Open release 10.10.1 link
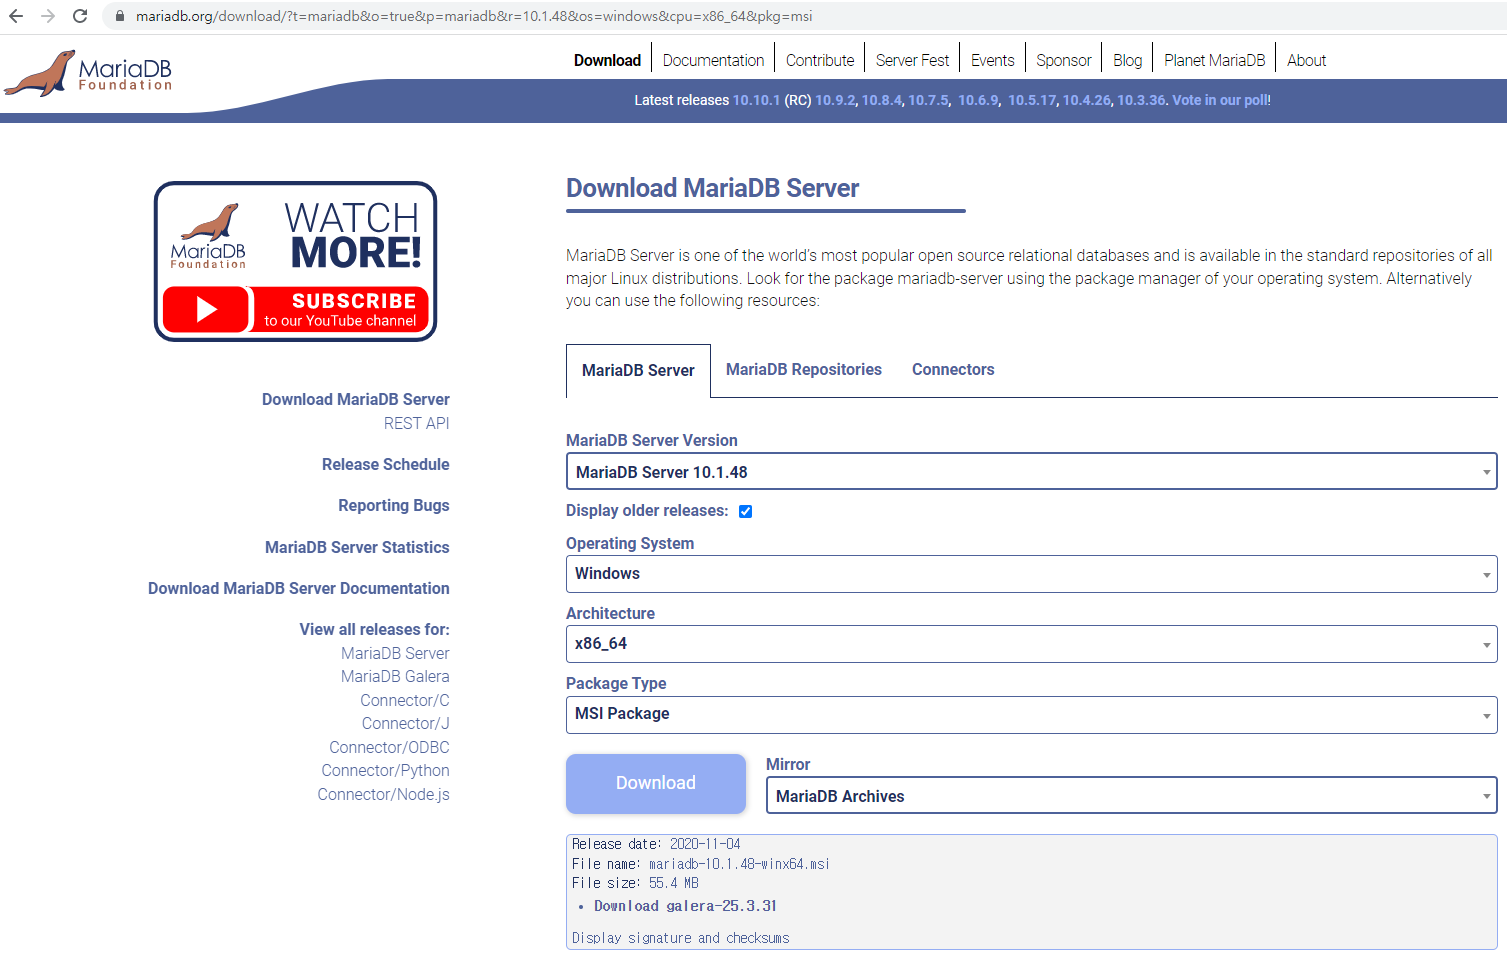This screenshot has height=961, width=1507. point(756,100)
